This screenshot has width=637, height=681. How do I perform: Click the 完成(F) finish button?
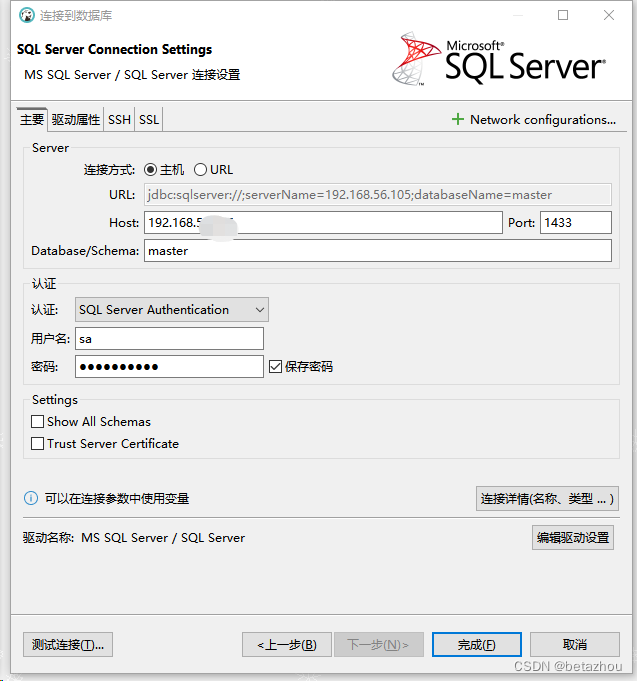[476, 645]
